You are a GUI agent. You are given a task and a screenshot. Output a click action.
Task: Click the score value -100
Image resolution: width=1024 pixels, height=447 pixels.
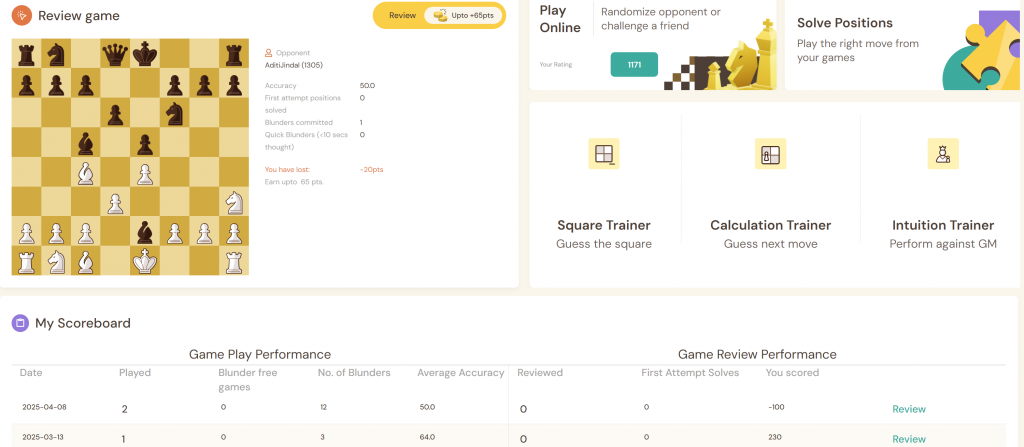(777, 407)
